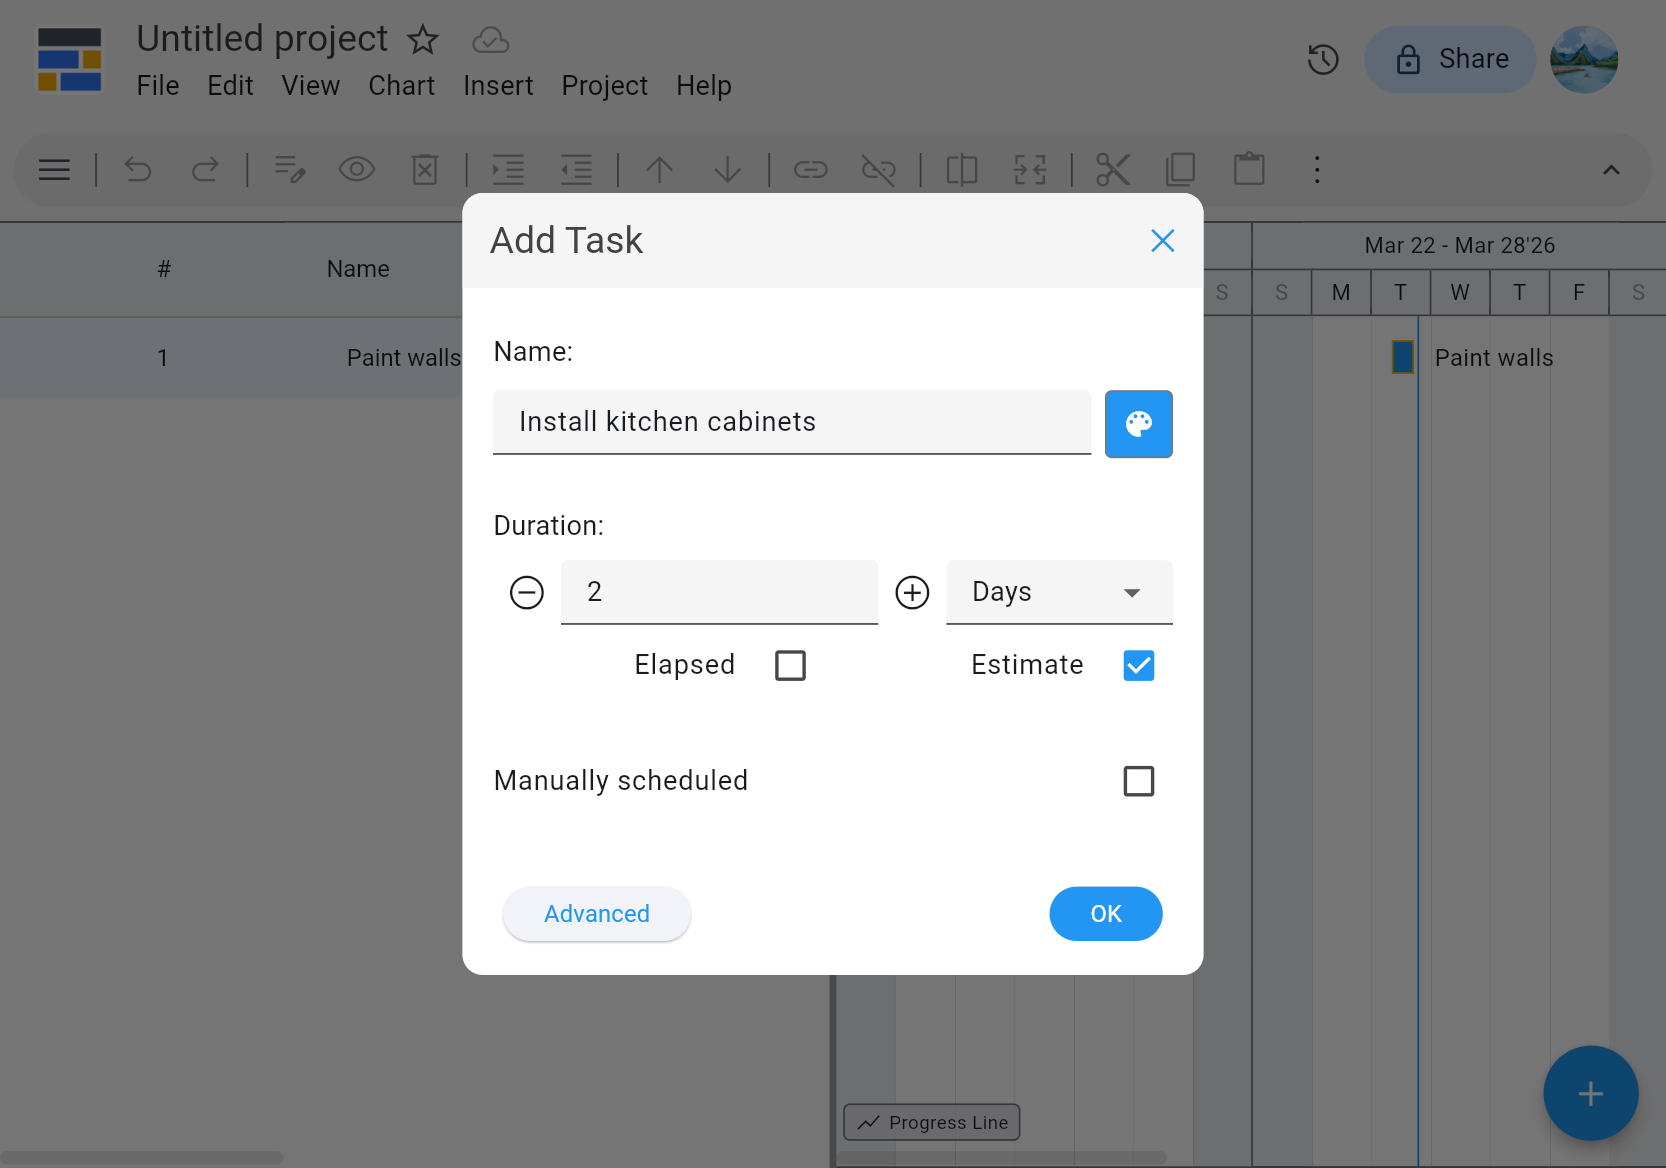The width and height of the screenshot is (1666, 1168).
Task: Open the Project menu
Action: pyautogui.click(x=604, y=85)
